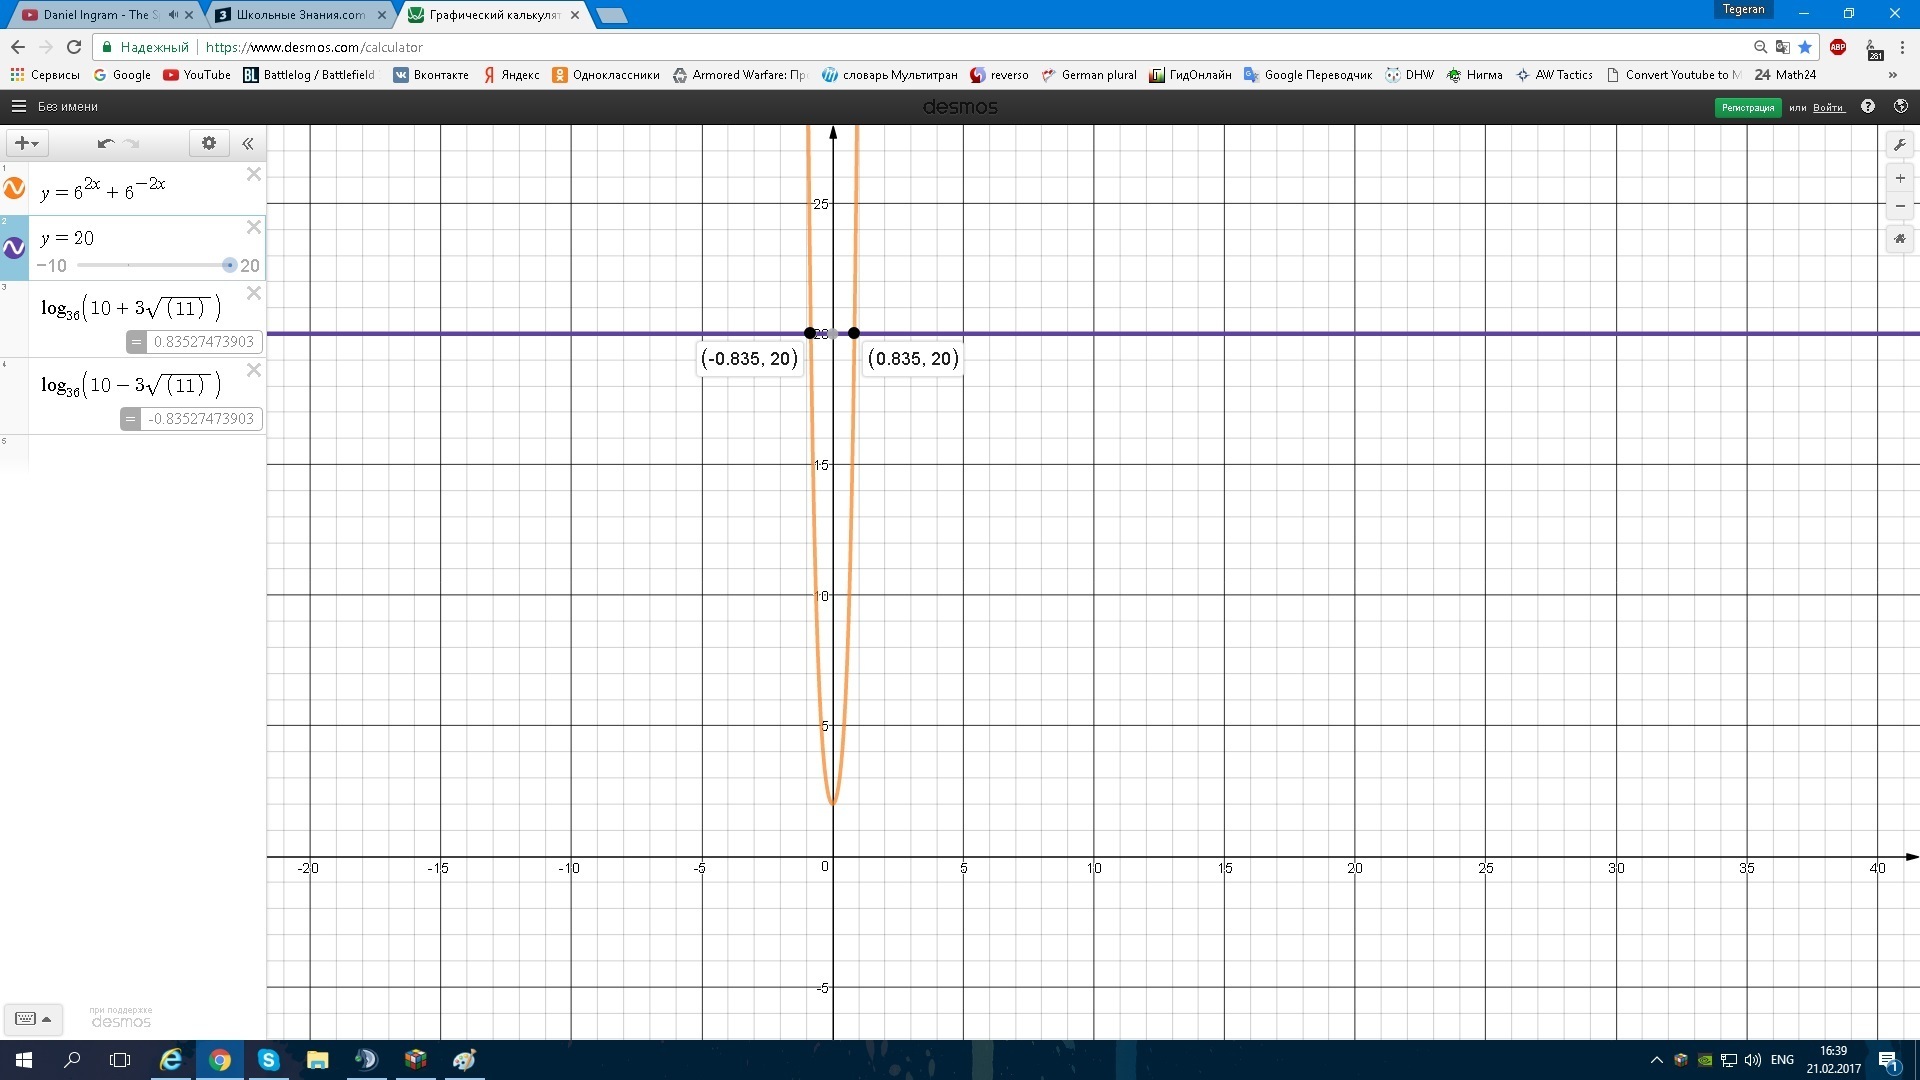
Task: Undo the last expression edit
Action: pyautogui.click(x=105, y=143)
